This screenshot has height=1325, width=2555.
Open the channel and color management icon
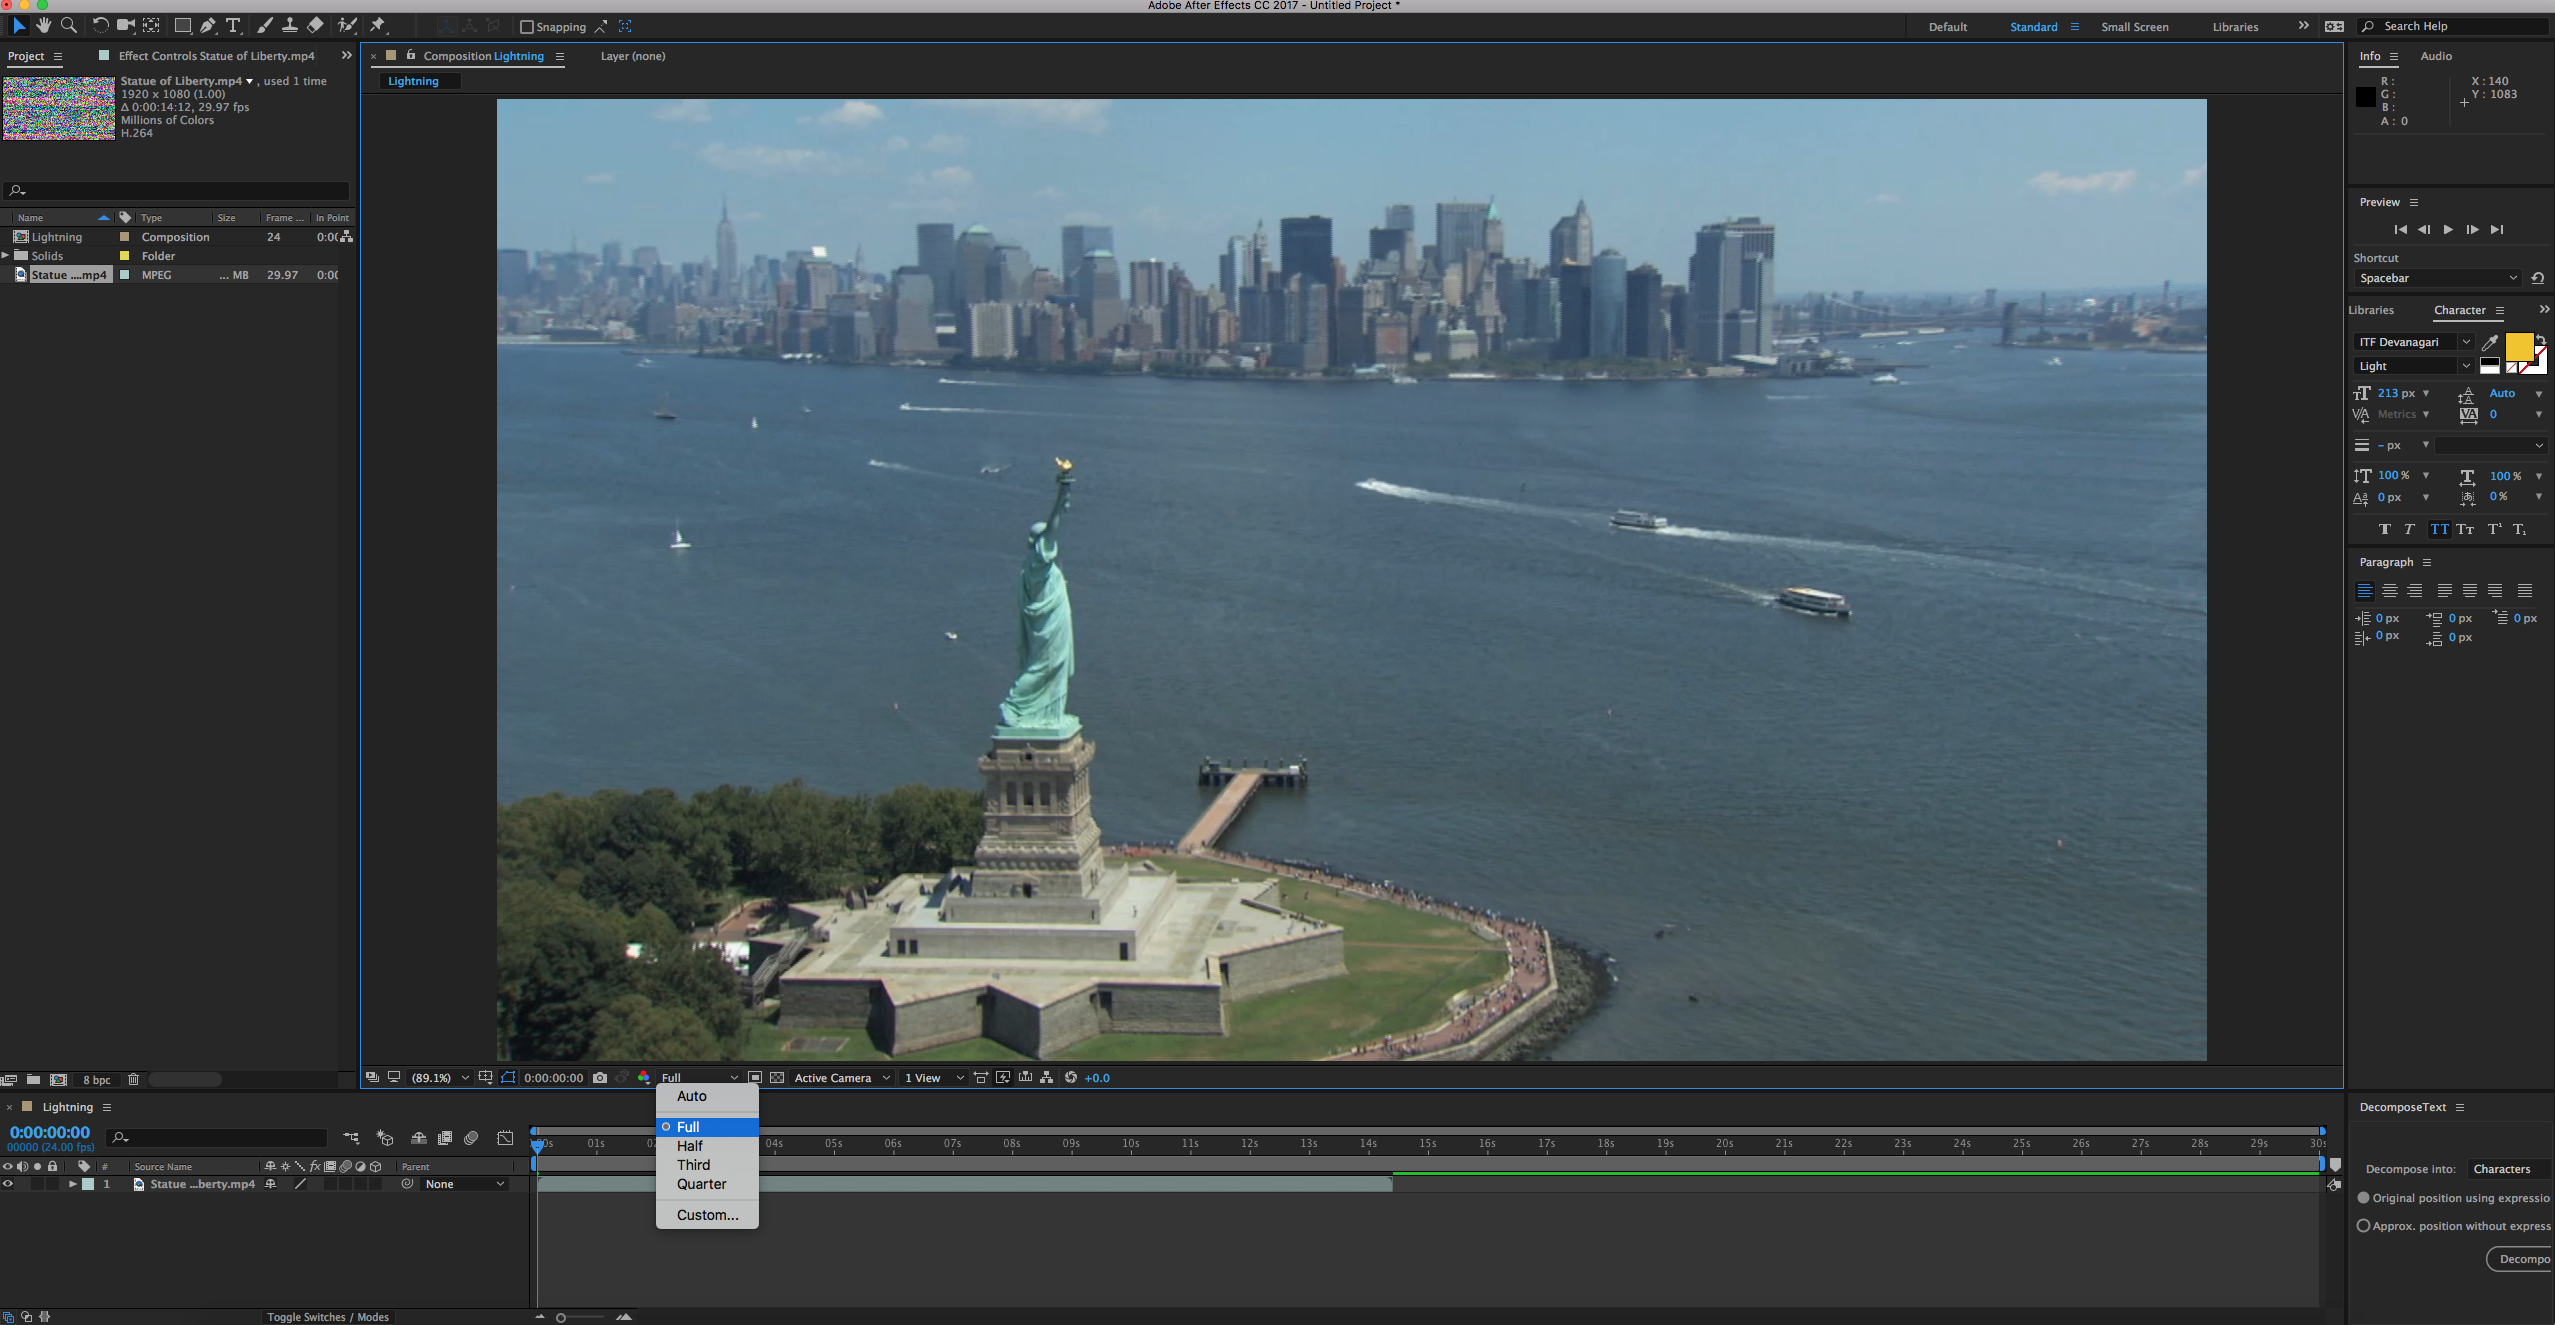pos(643,1078)
